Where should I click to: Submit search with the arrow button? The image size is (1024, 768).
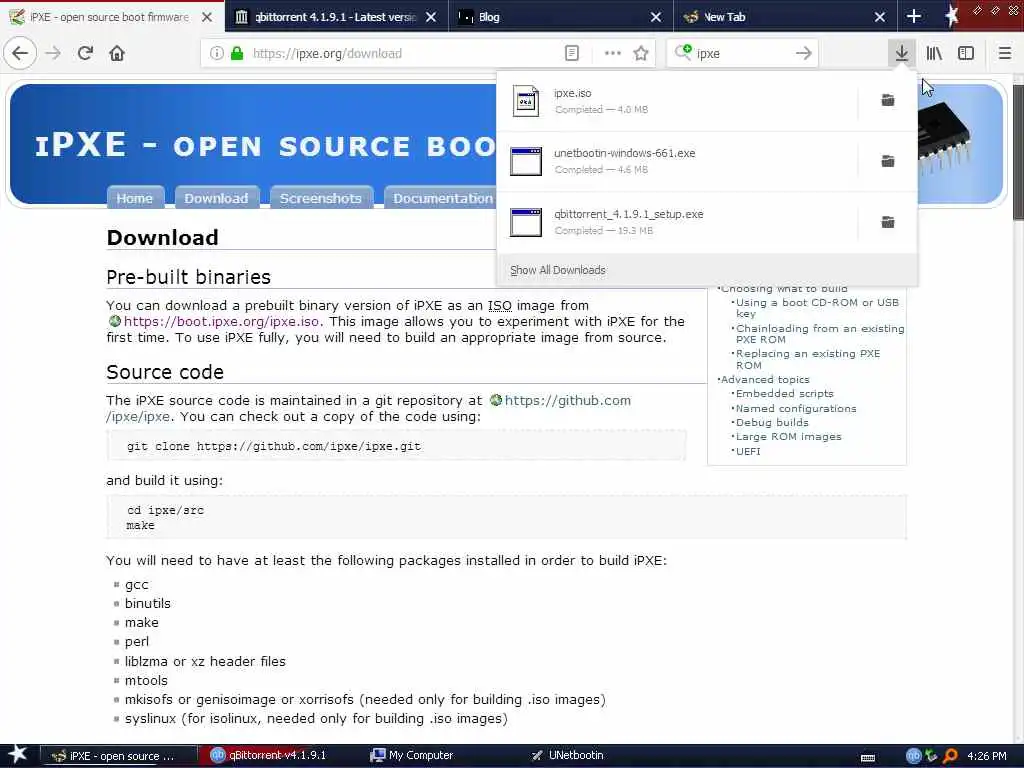tap(804, 54)
